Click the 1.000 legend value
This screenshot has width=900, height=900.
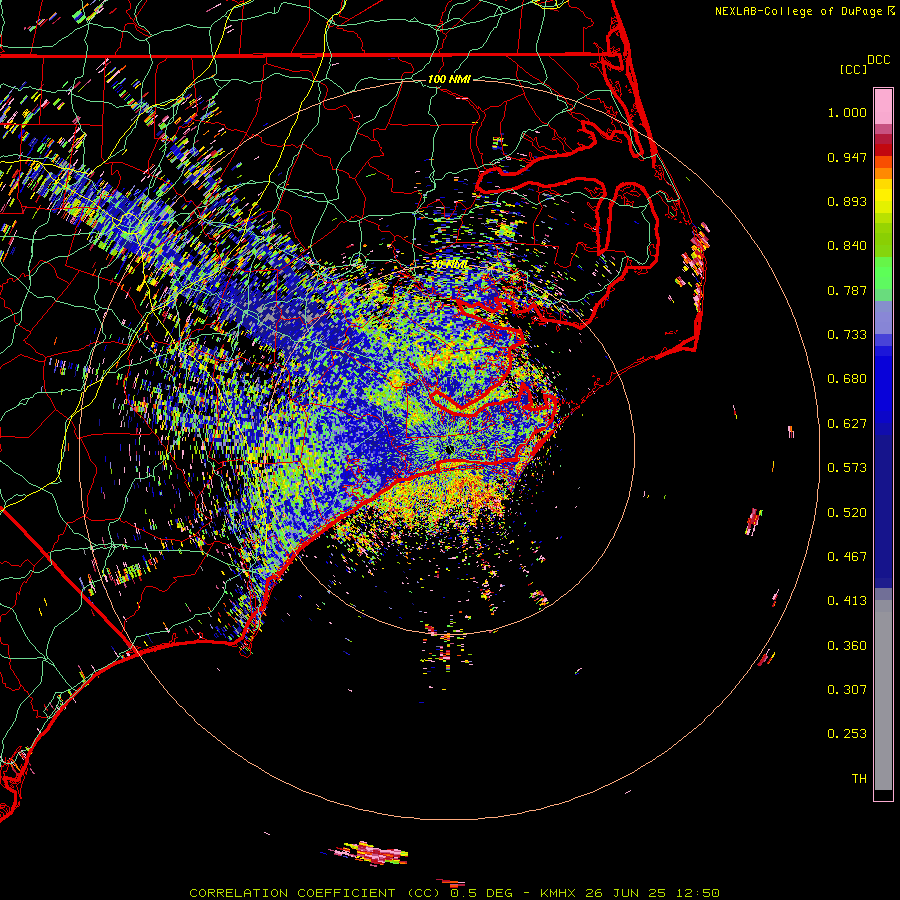click(x=847, y=112)
